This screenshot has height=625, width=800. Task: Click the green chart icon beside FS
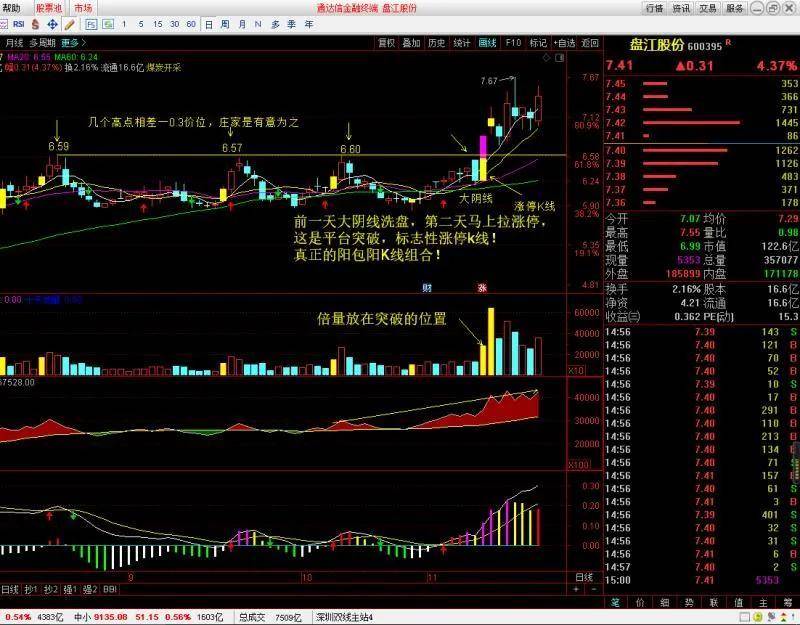pos(108,24)
